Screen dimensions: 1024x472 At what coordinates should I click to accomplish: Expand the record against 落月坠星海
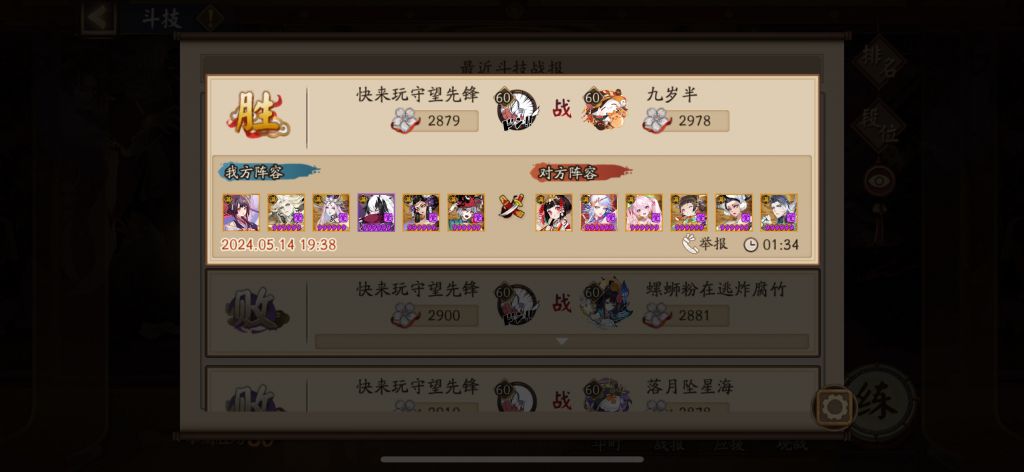[513, 389]
